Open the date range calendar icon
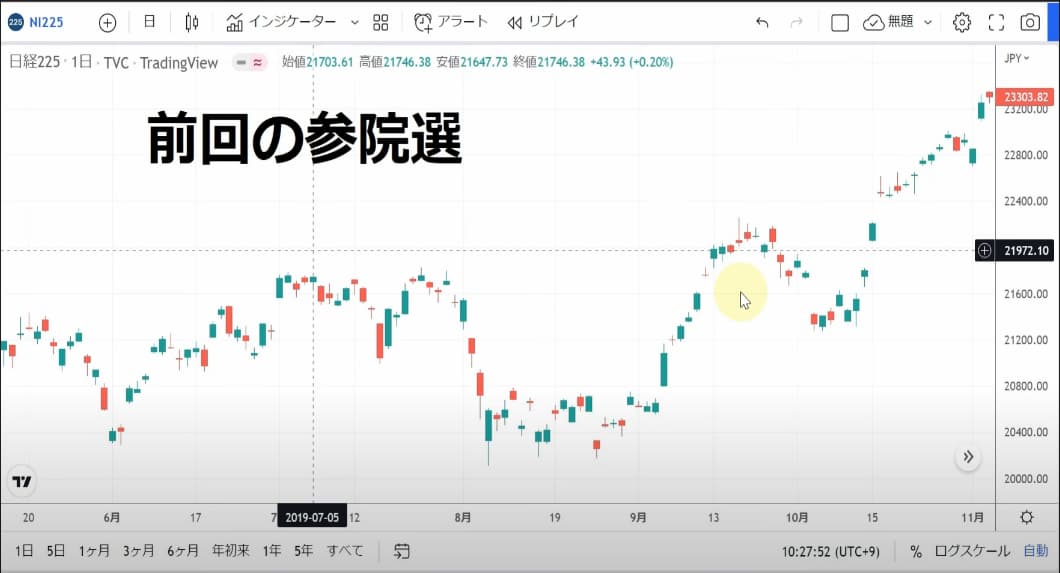The image size is (1060, 573). tap(402, 551)
